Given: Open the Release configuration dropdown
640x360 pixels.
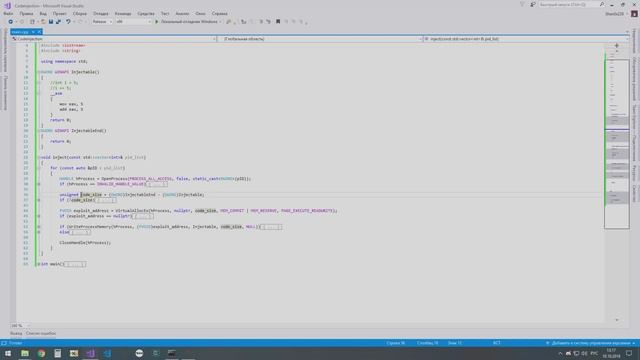Looking at the screenshot, I should pyautogui.click(x=102, y=22).
